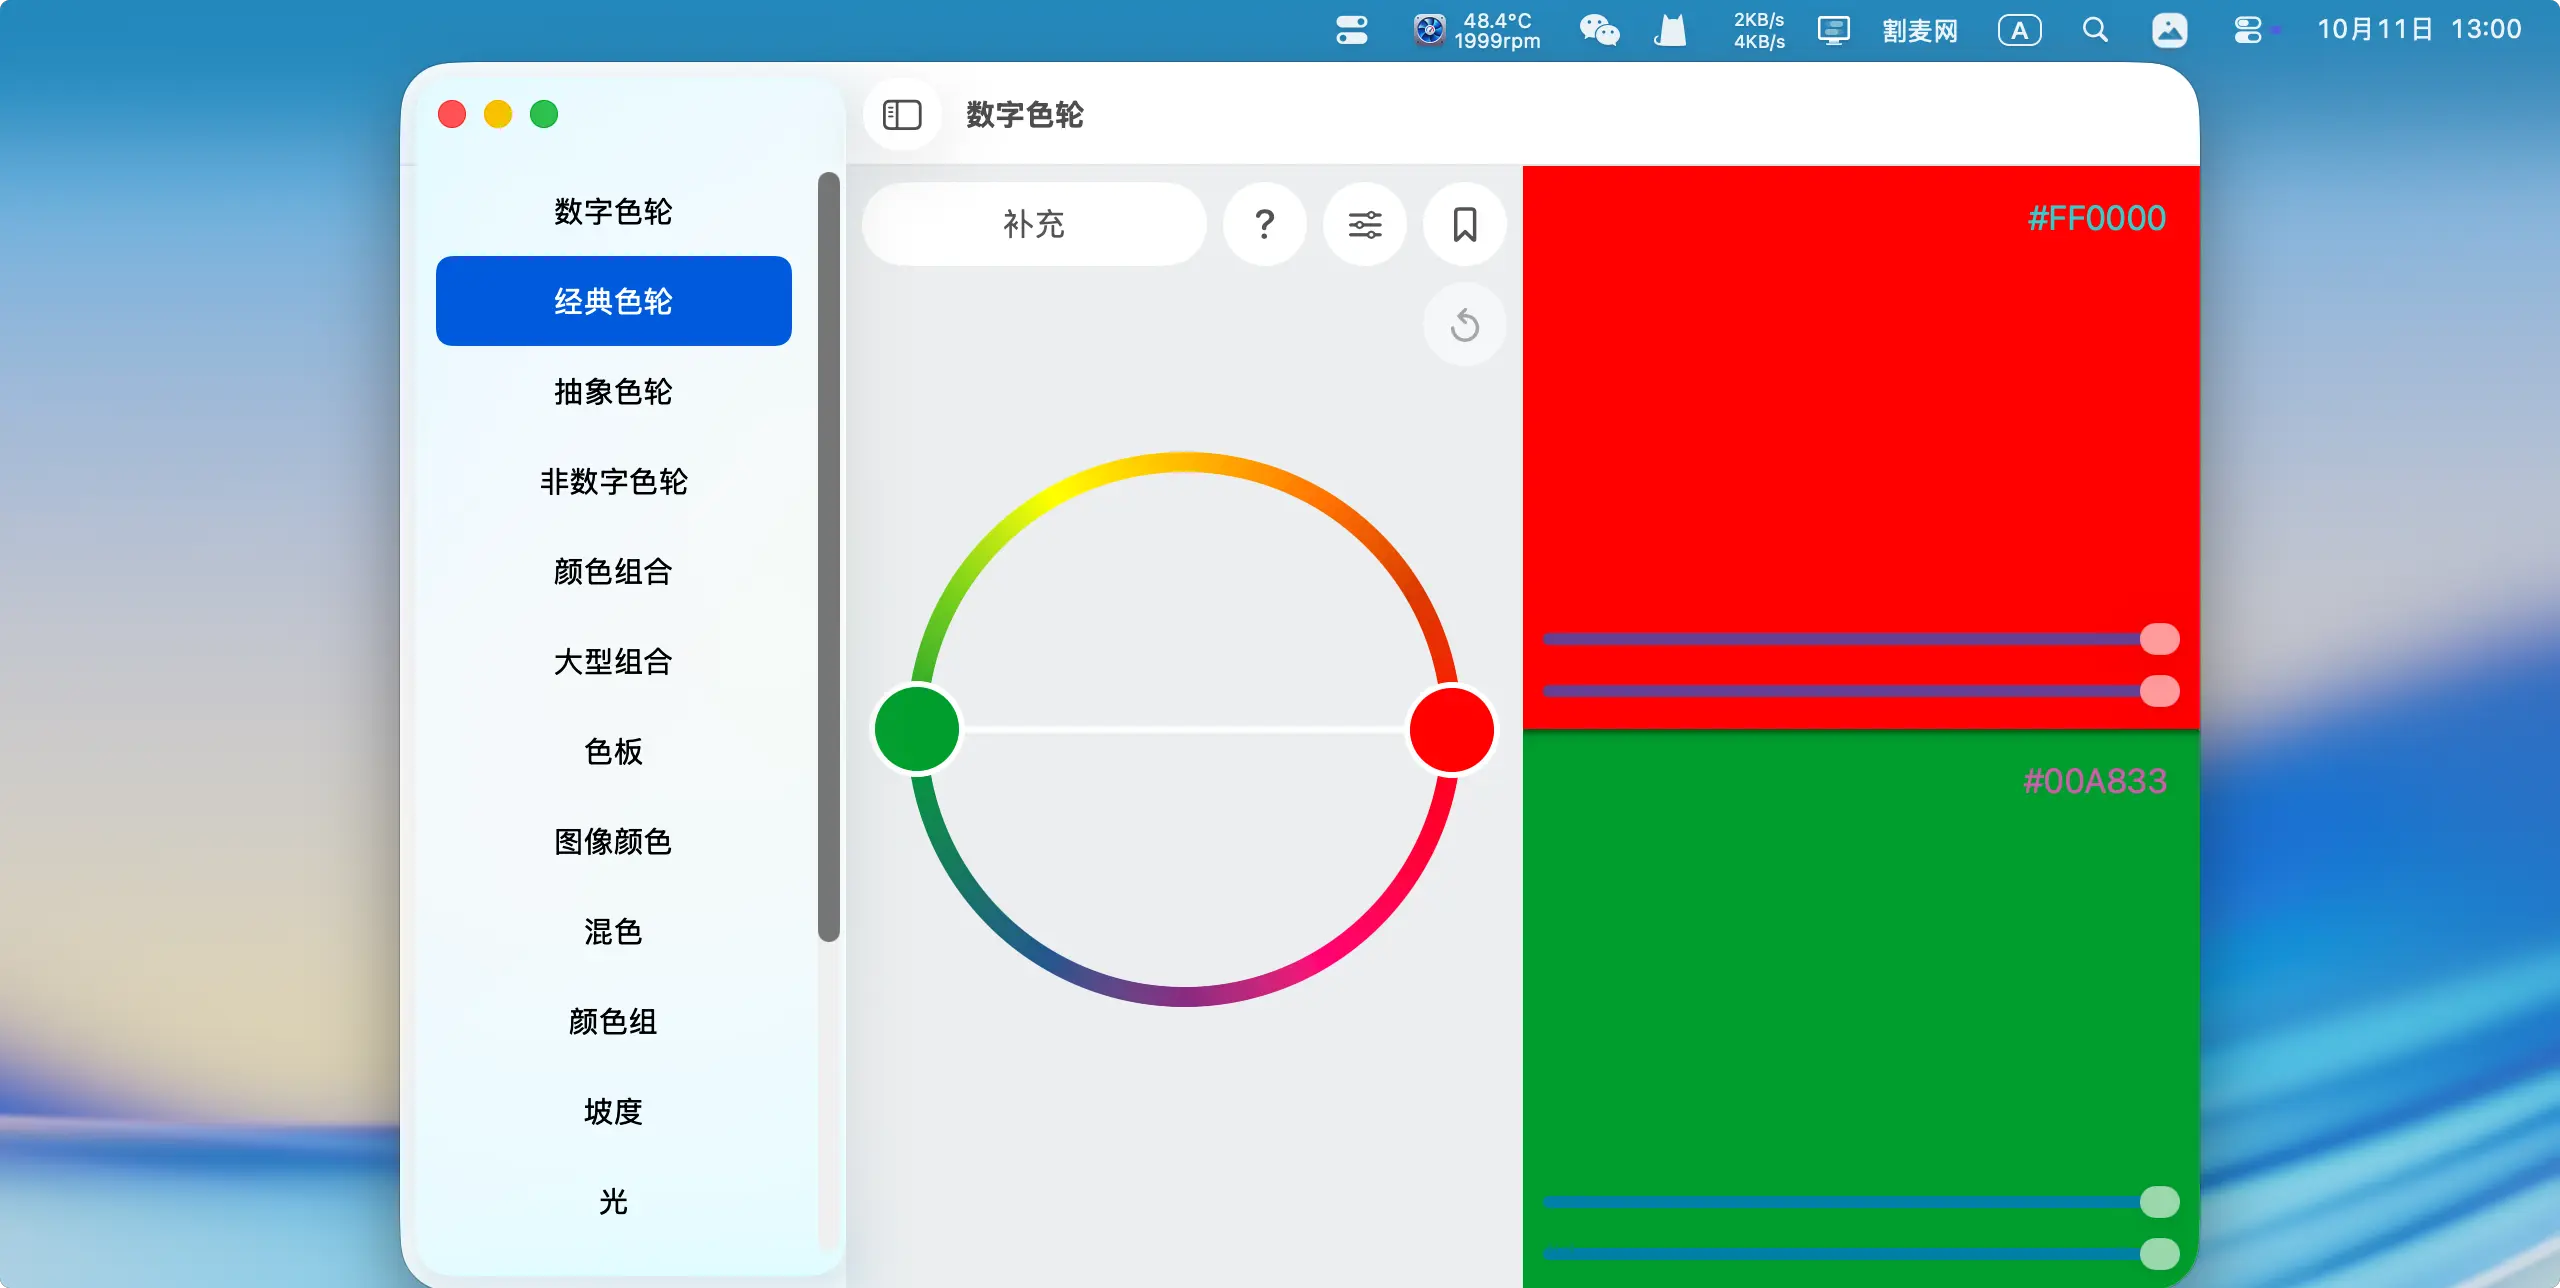
Task: Click the input source A icon
Action: pos(2019,30)
